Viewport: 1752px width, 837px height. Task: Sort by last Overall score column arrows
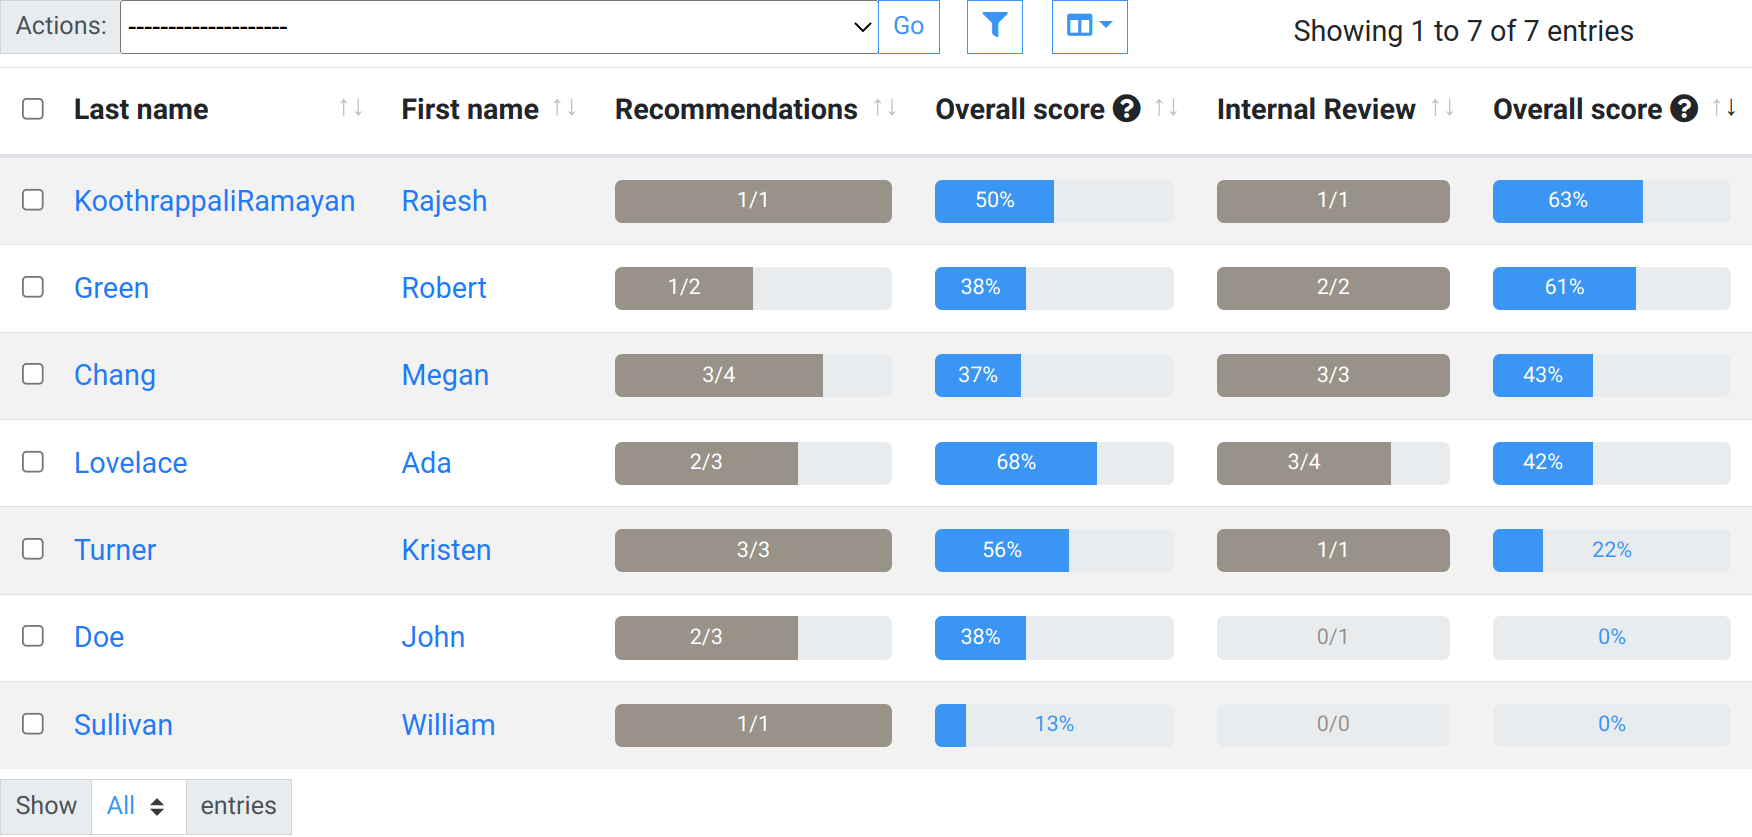[1723, 108]
